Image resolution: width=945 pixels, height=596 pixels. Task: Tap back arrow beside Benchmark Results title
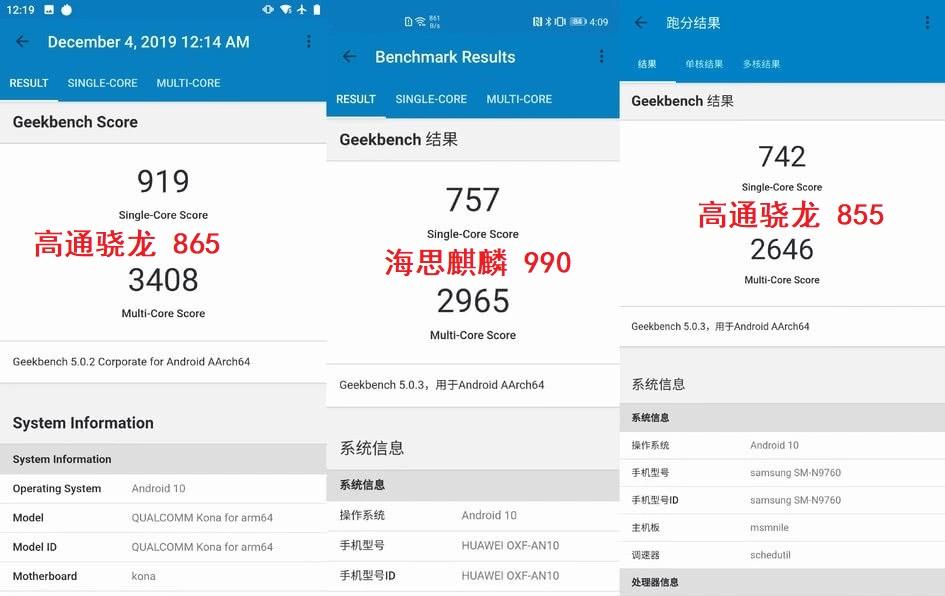pyautogui.click(x=349, y=57)
